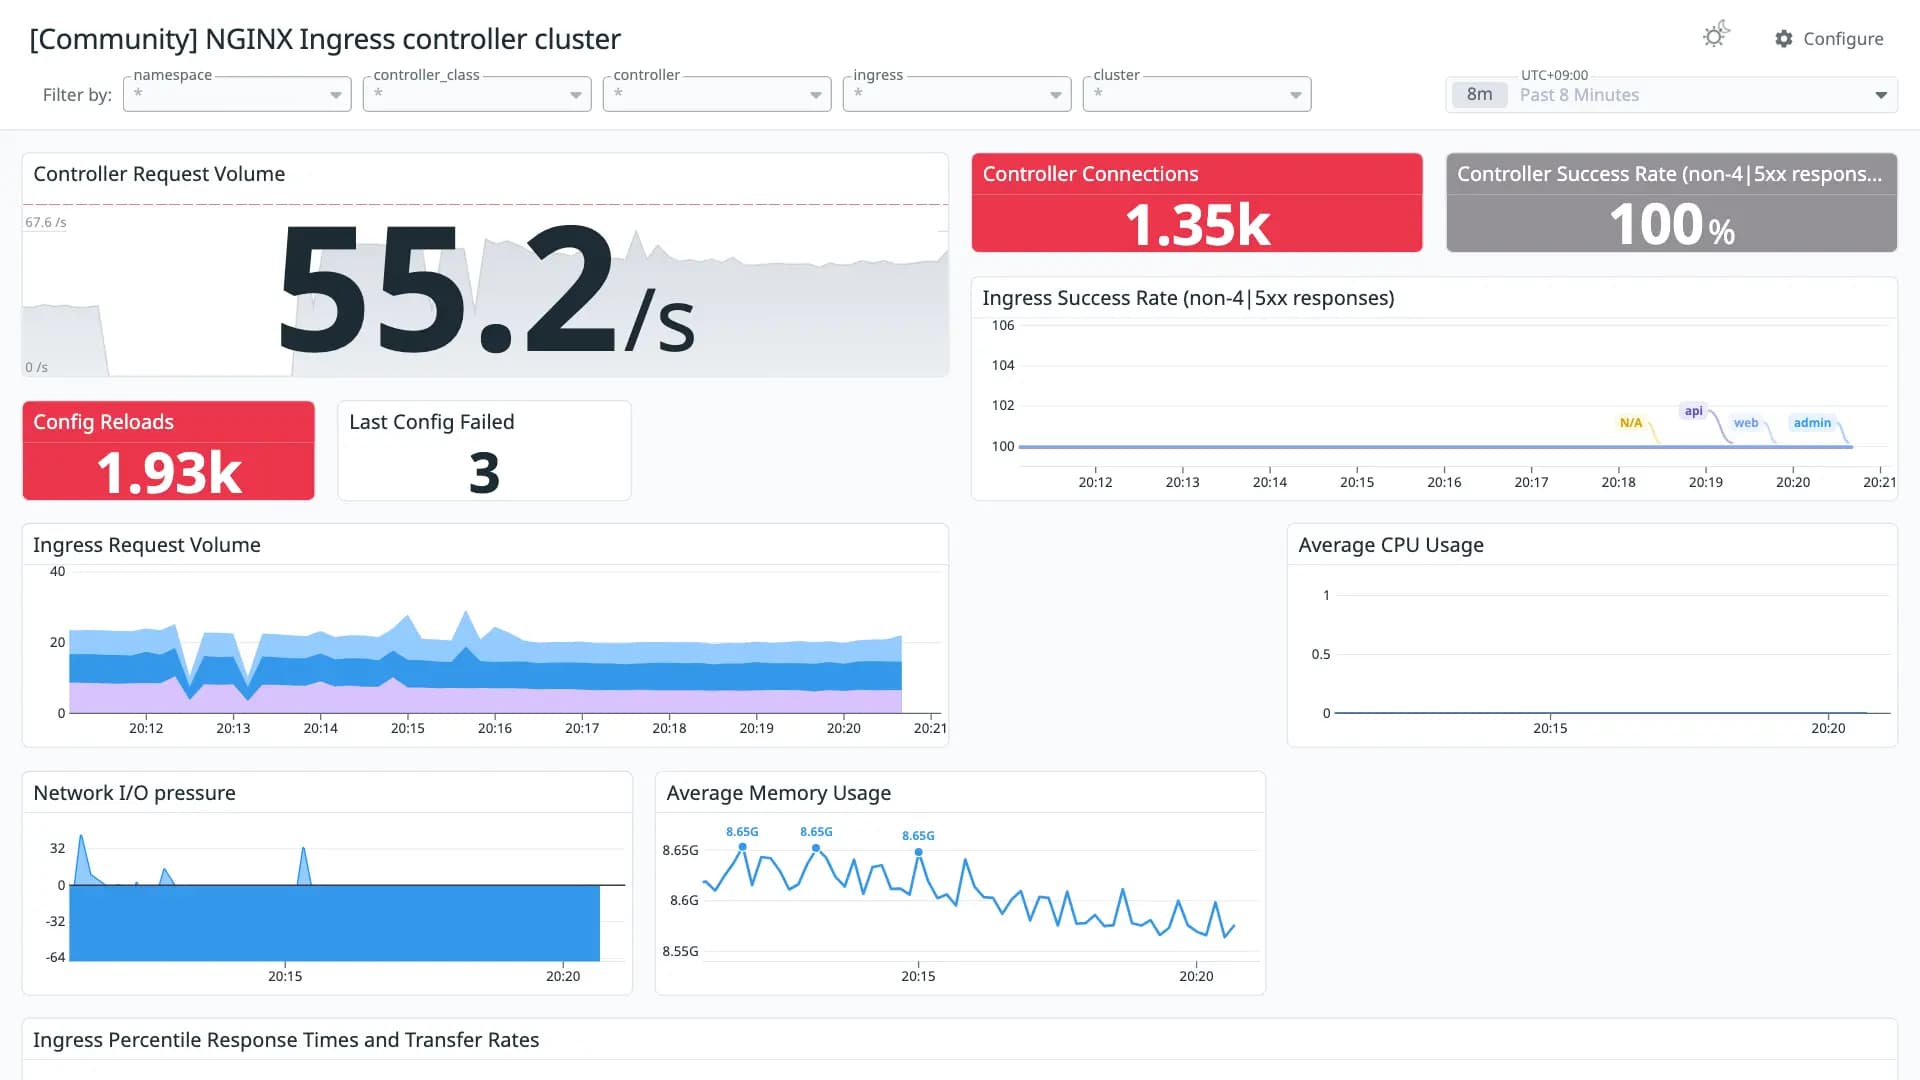Click the third 8.65G memory peak marker
Screen dimensions: 1920x1080
[x=918, y=852]
